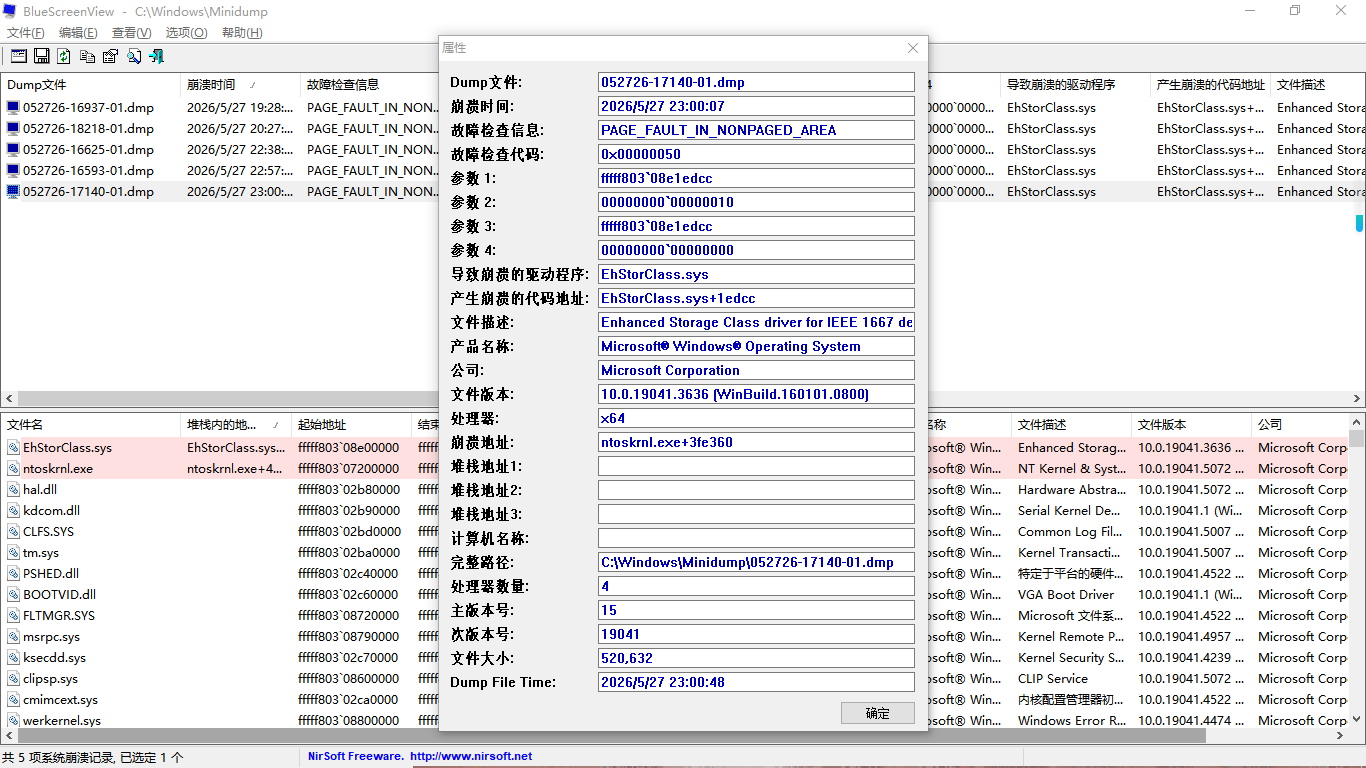The image size is (1366, 768).
Task: Open the 文件(F) menu
Action: point(26,33)
